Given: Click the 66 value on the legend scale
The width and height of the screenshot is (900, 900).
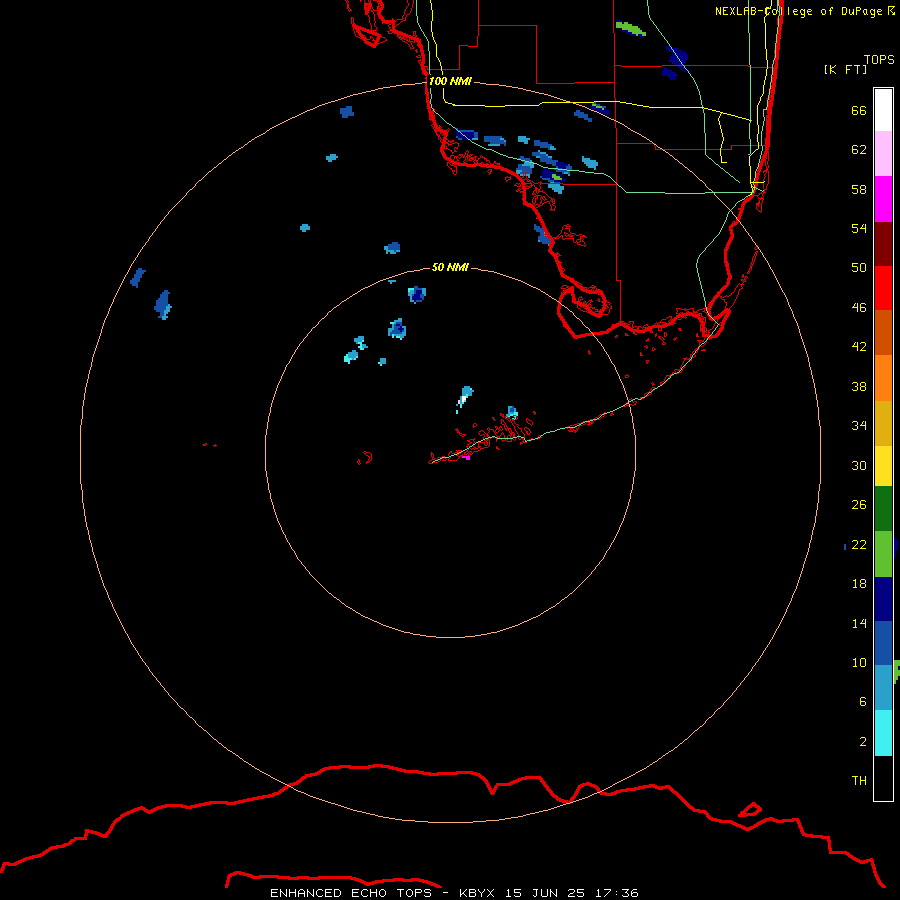Looking at the screenshot, I should coord(859,110).
